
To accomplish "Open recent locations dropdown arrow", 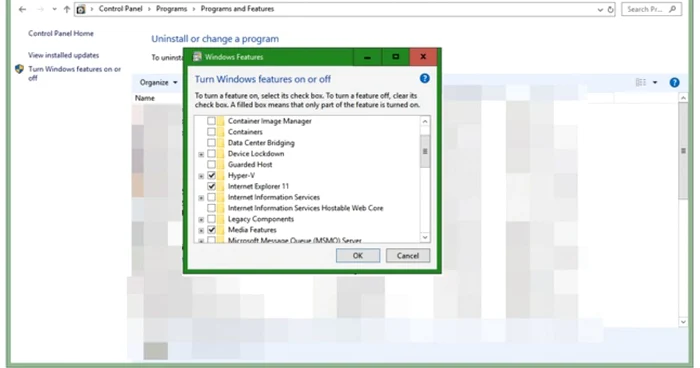I will [54, 9].
